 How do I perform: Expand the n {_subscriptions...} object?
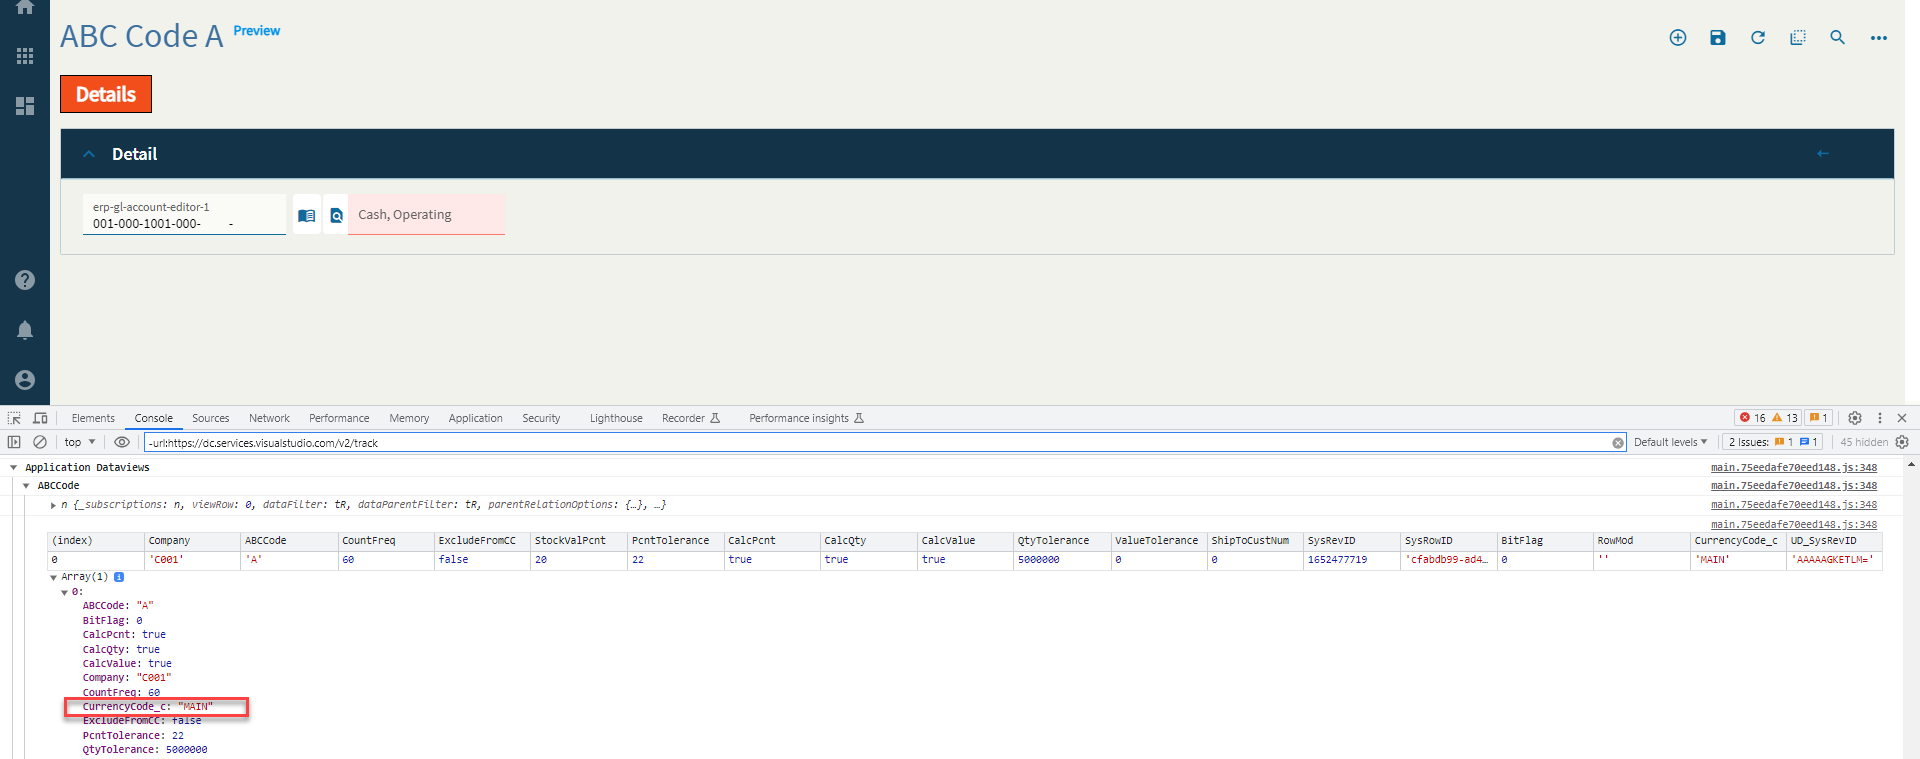click(x=53, y=505)
